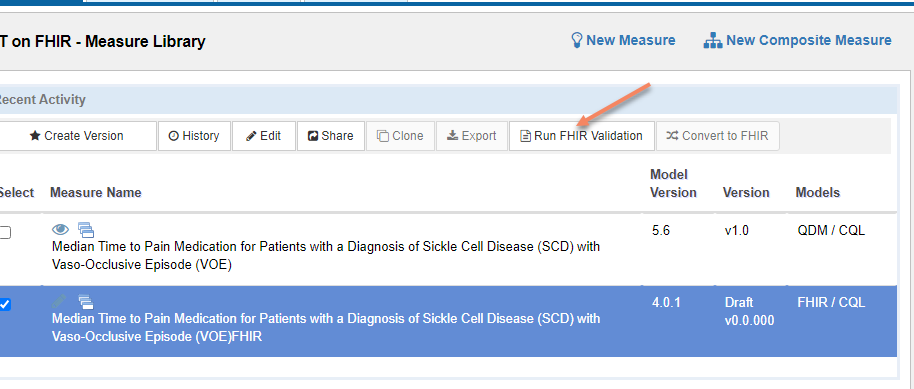The width and height of the screenshot is (914, 389).
Task: Share the selected measure
Action: (331, 136)
